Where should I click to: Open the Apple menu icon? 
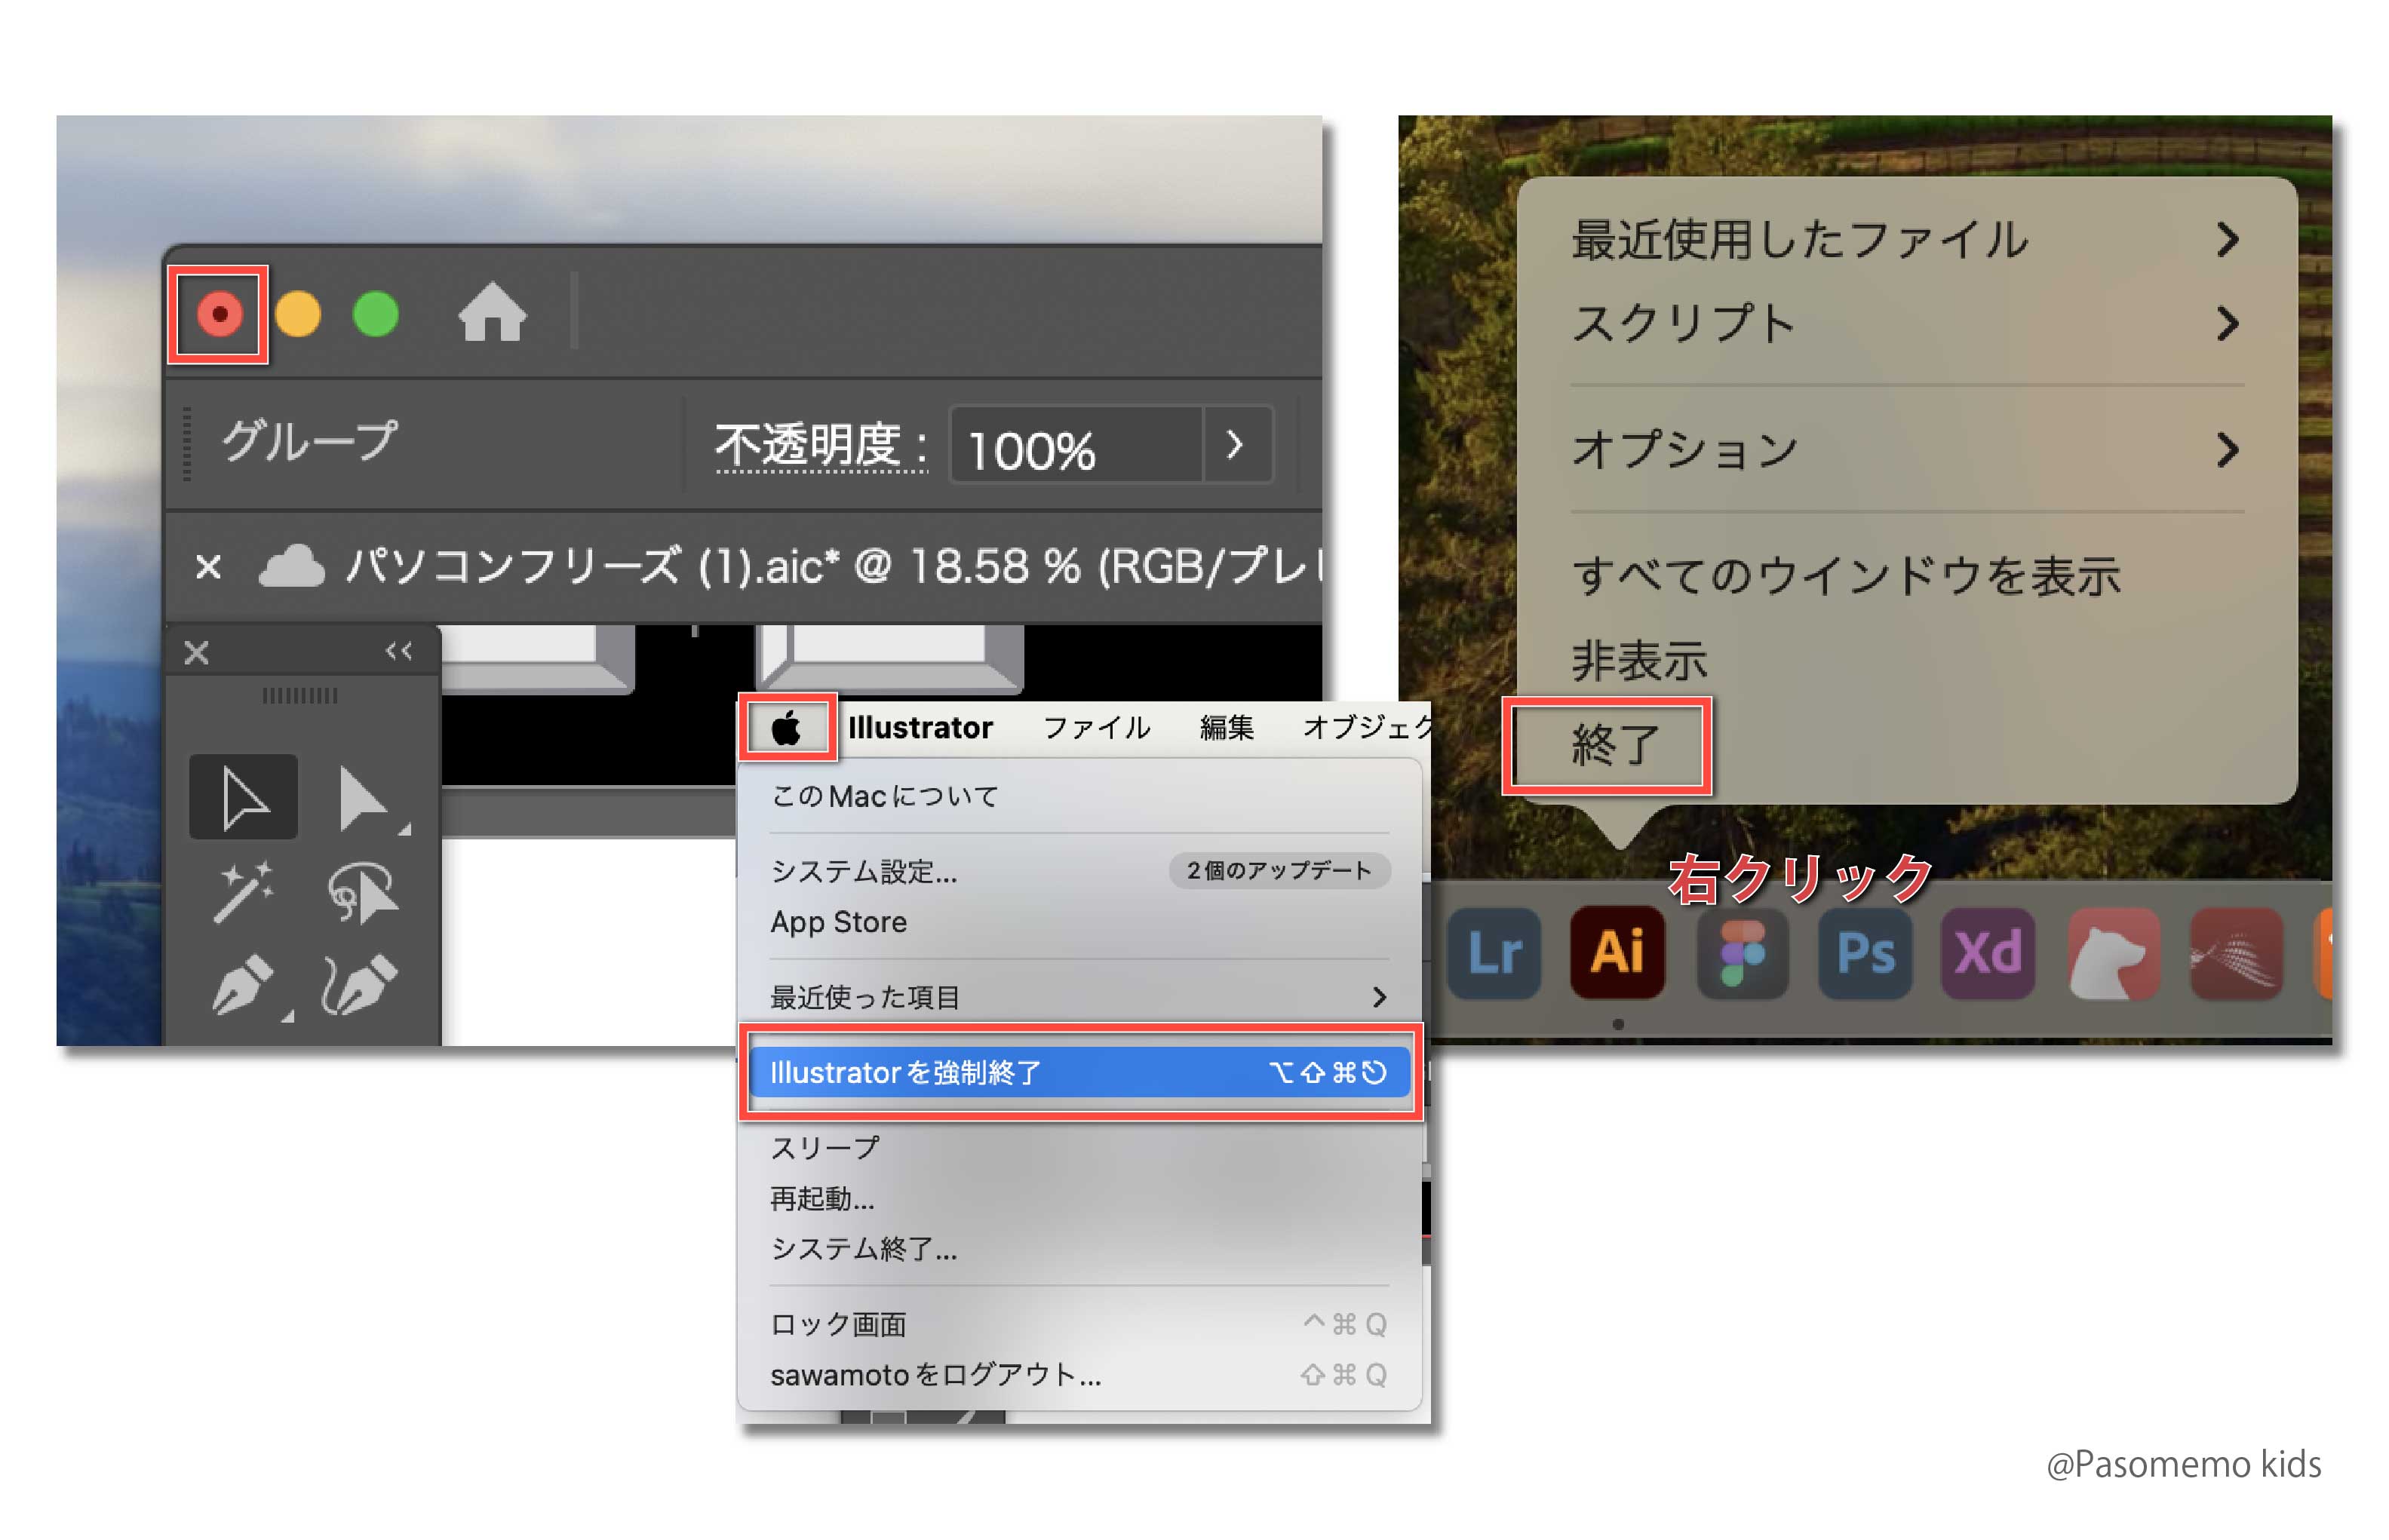point(787,728)
